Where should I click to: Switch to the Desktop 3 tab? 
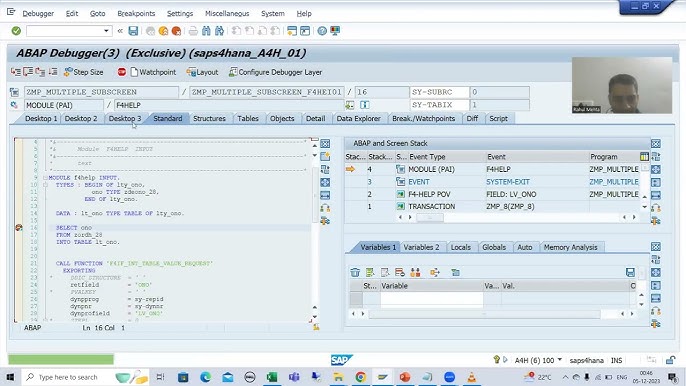[x=125, y=119]
